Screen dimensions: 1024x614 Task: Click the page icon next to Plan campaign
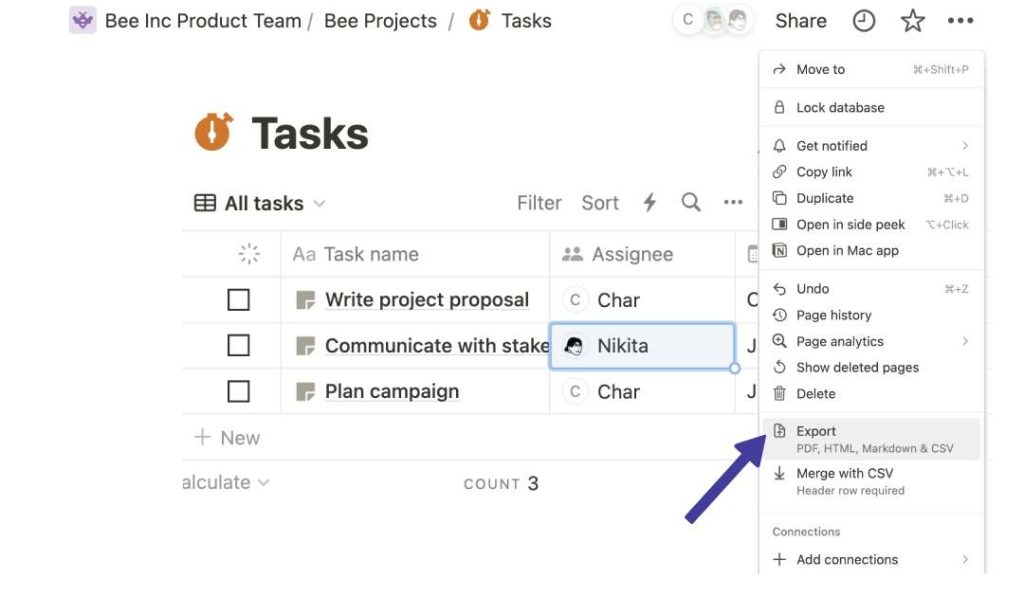tap(307, 391)
